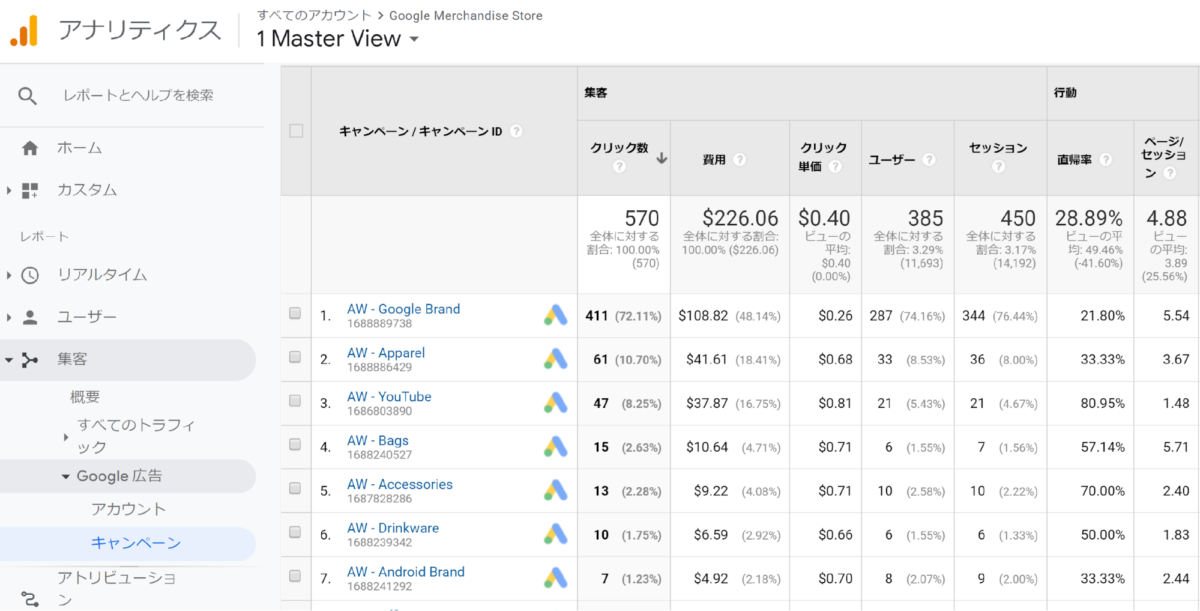The image size is (1200, 611).
Task: Click Google Ads icon on AW - YouTube row
Action: 555,403
